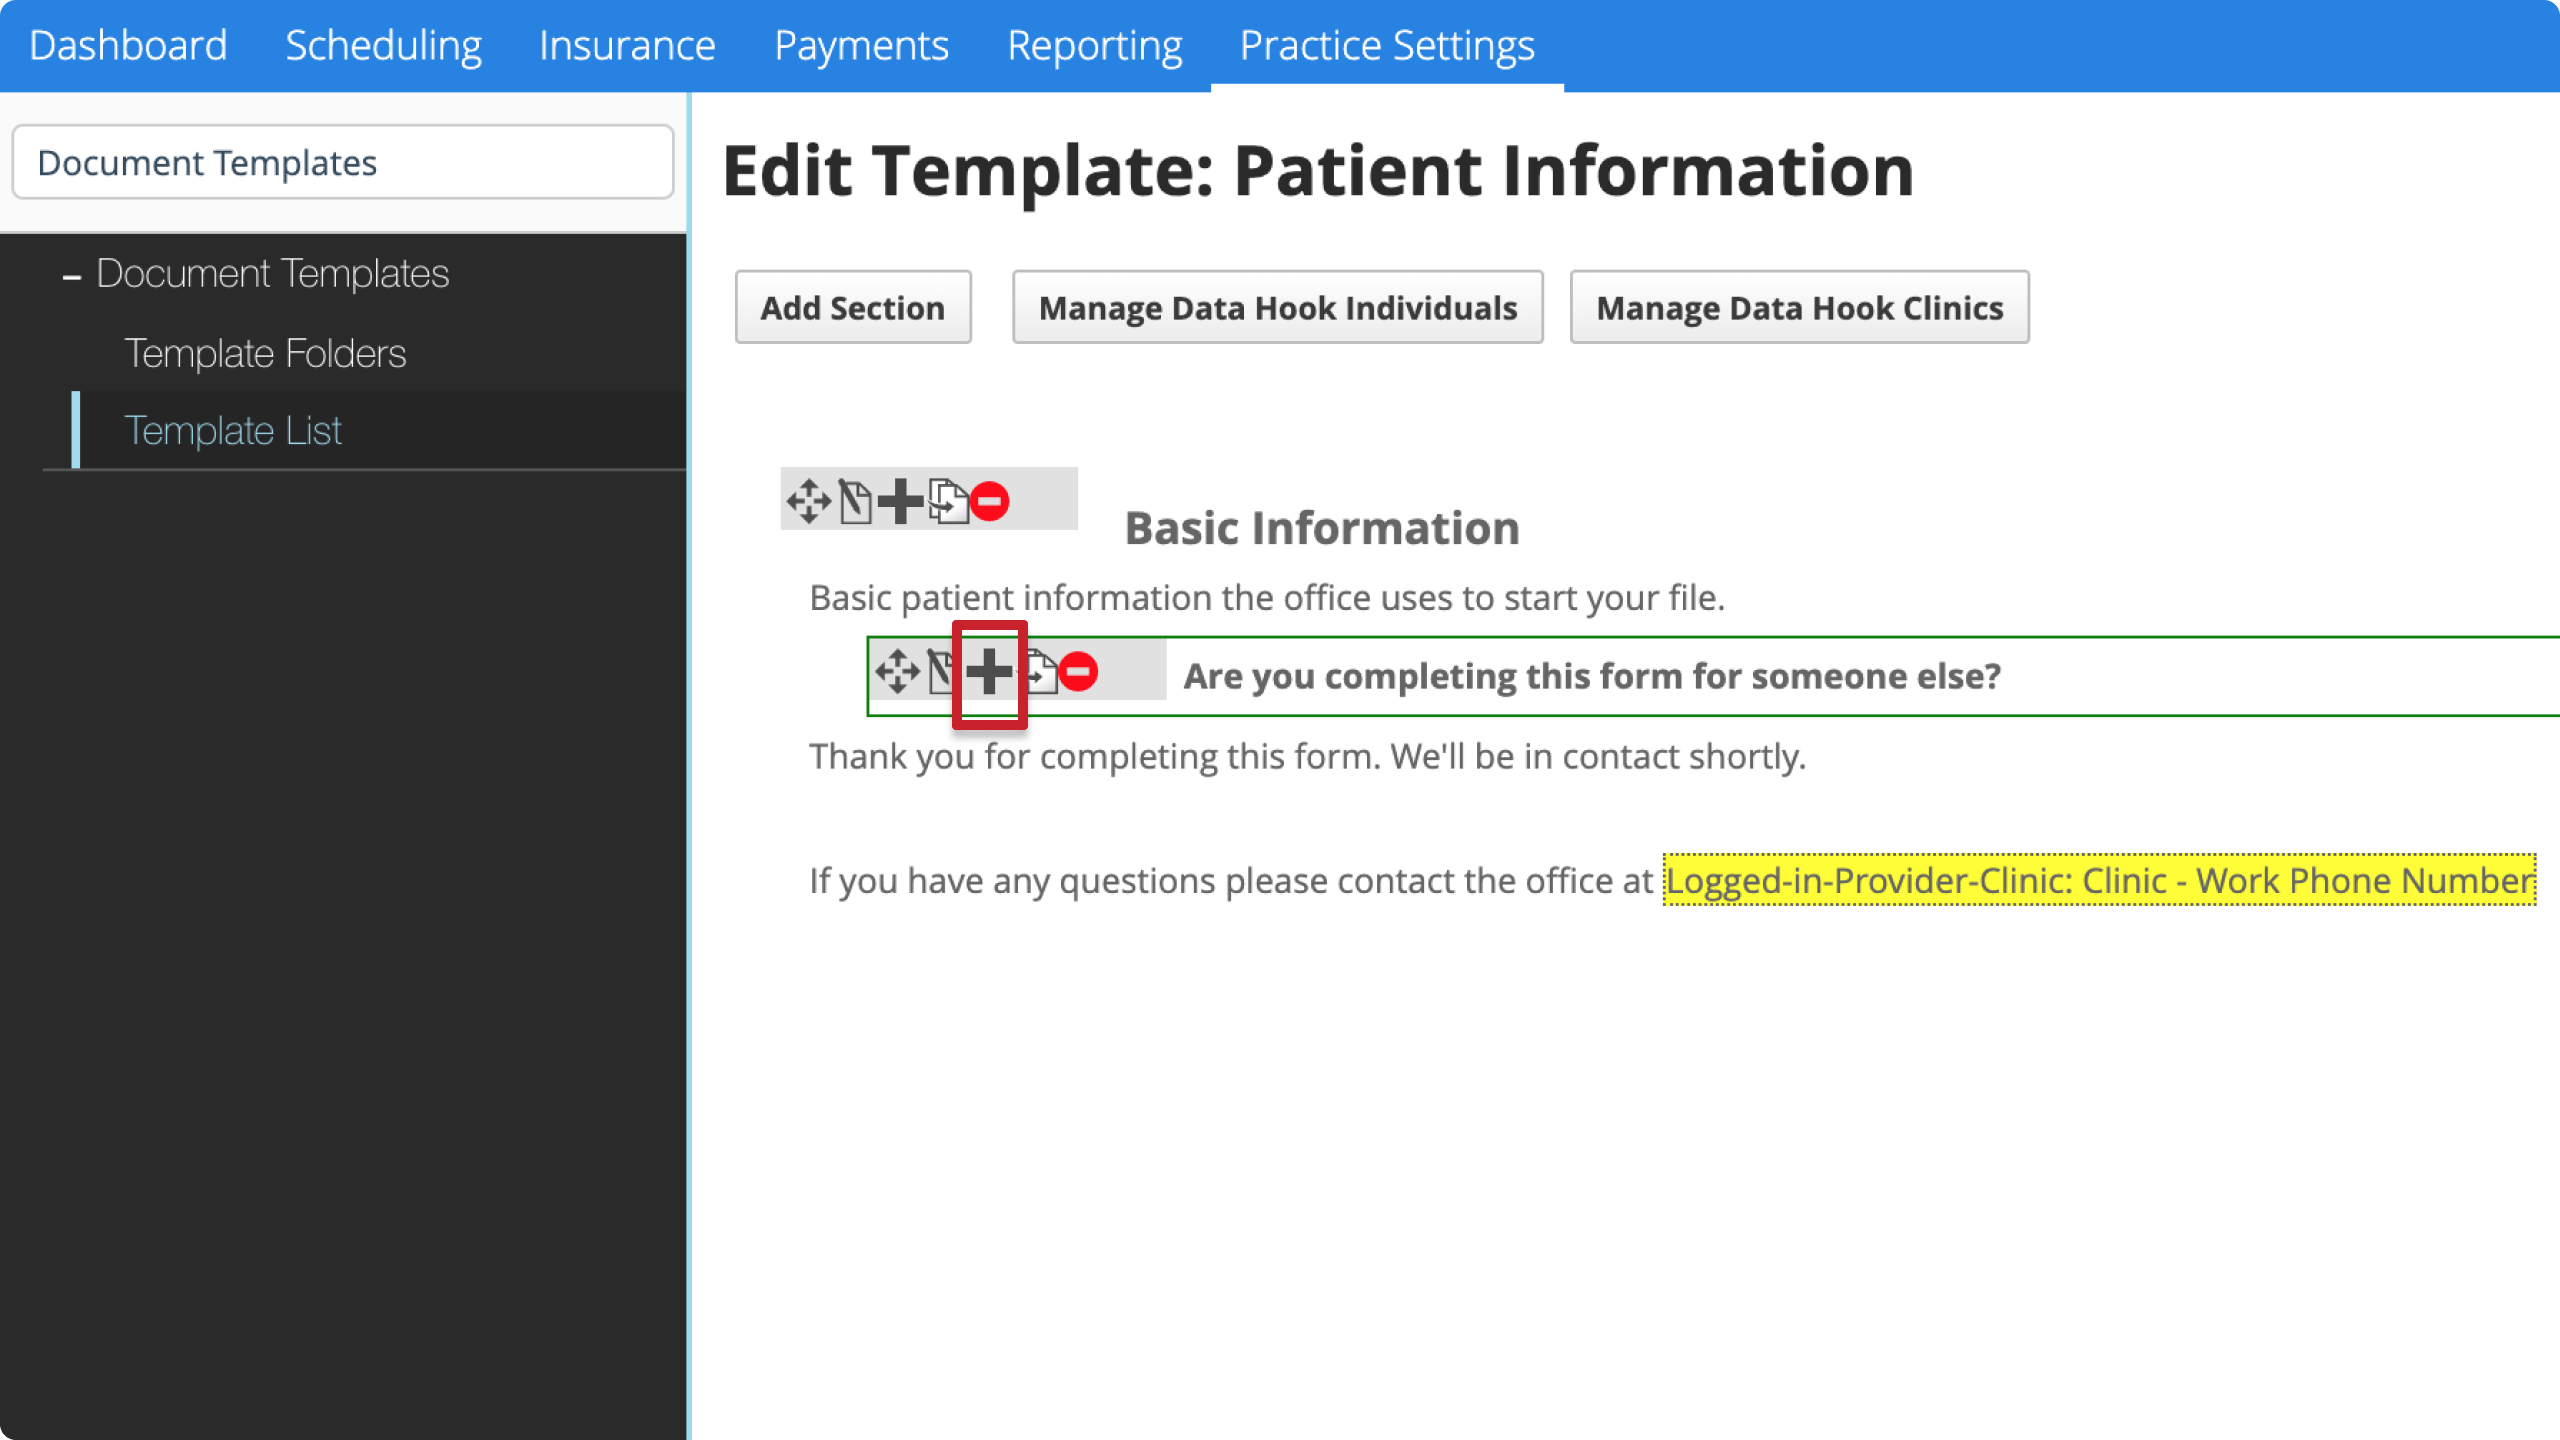Delete the nested question row using red minus icon
The width and height of the screenshot is (2560, 1440).
pyautogui.click(x=1080, y=672)
